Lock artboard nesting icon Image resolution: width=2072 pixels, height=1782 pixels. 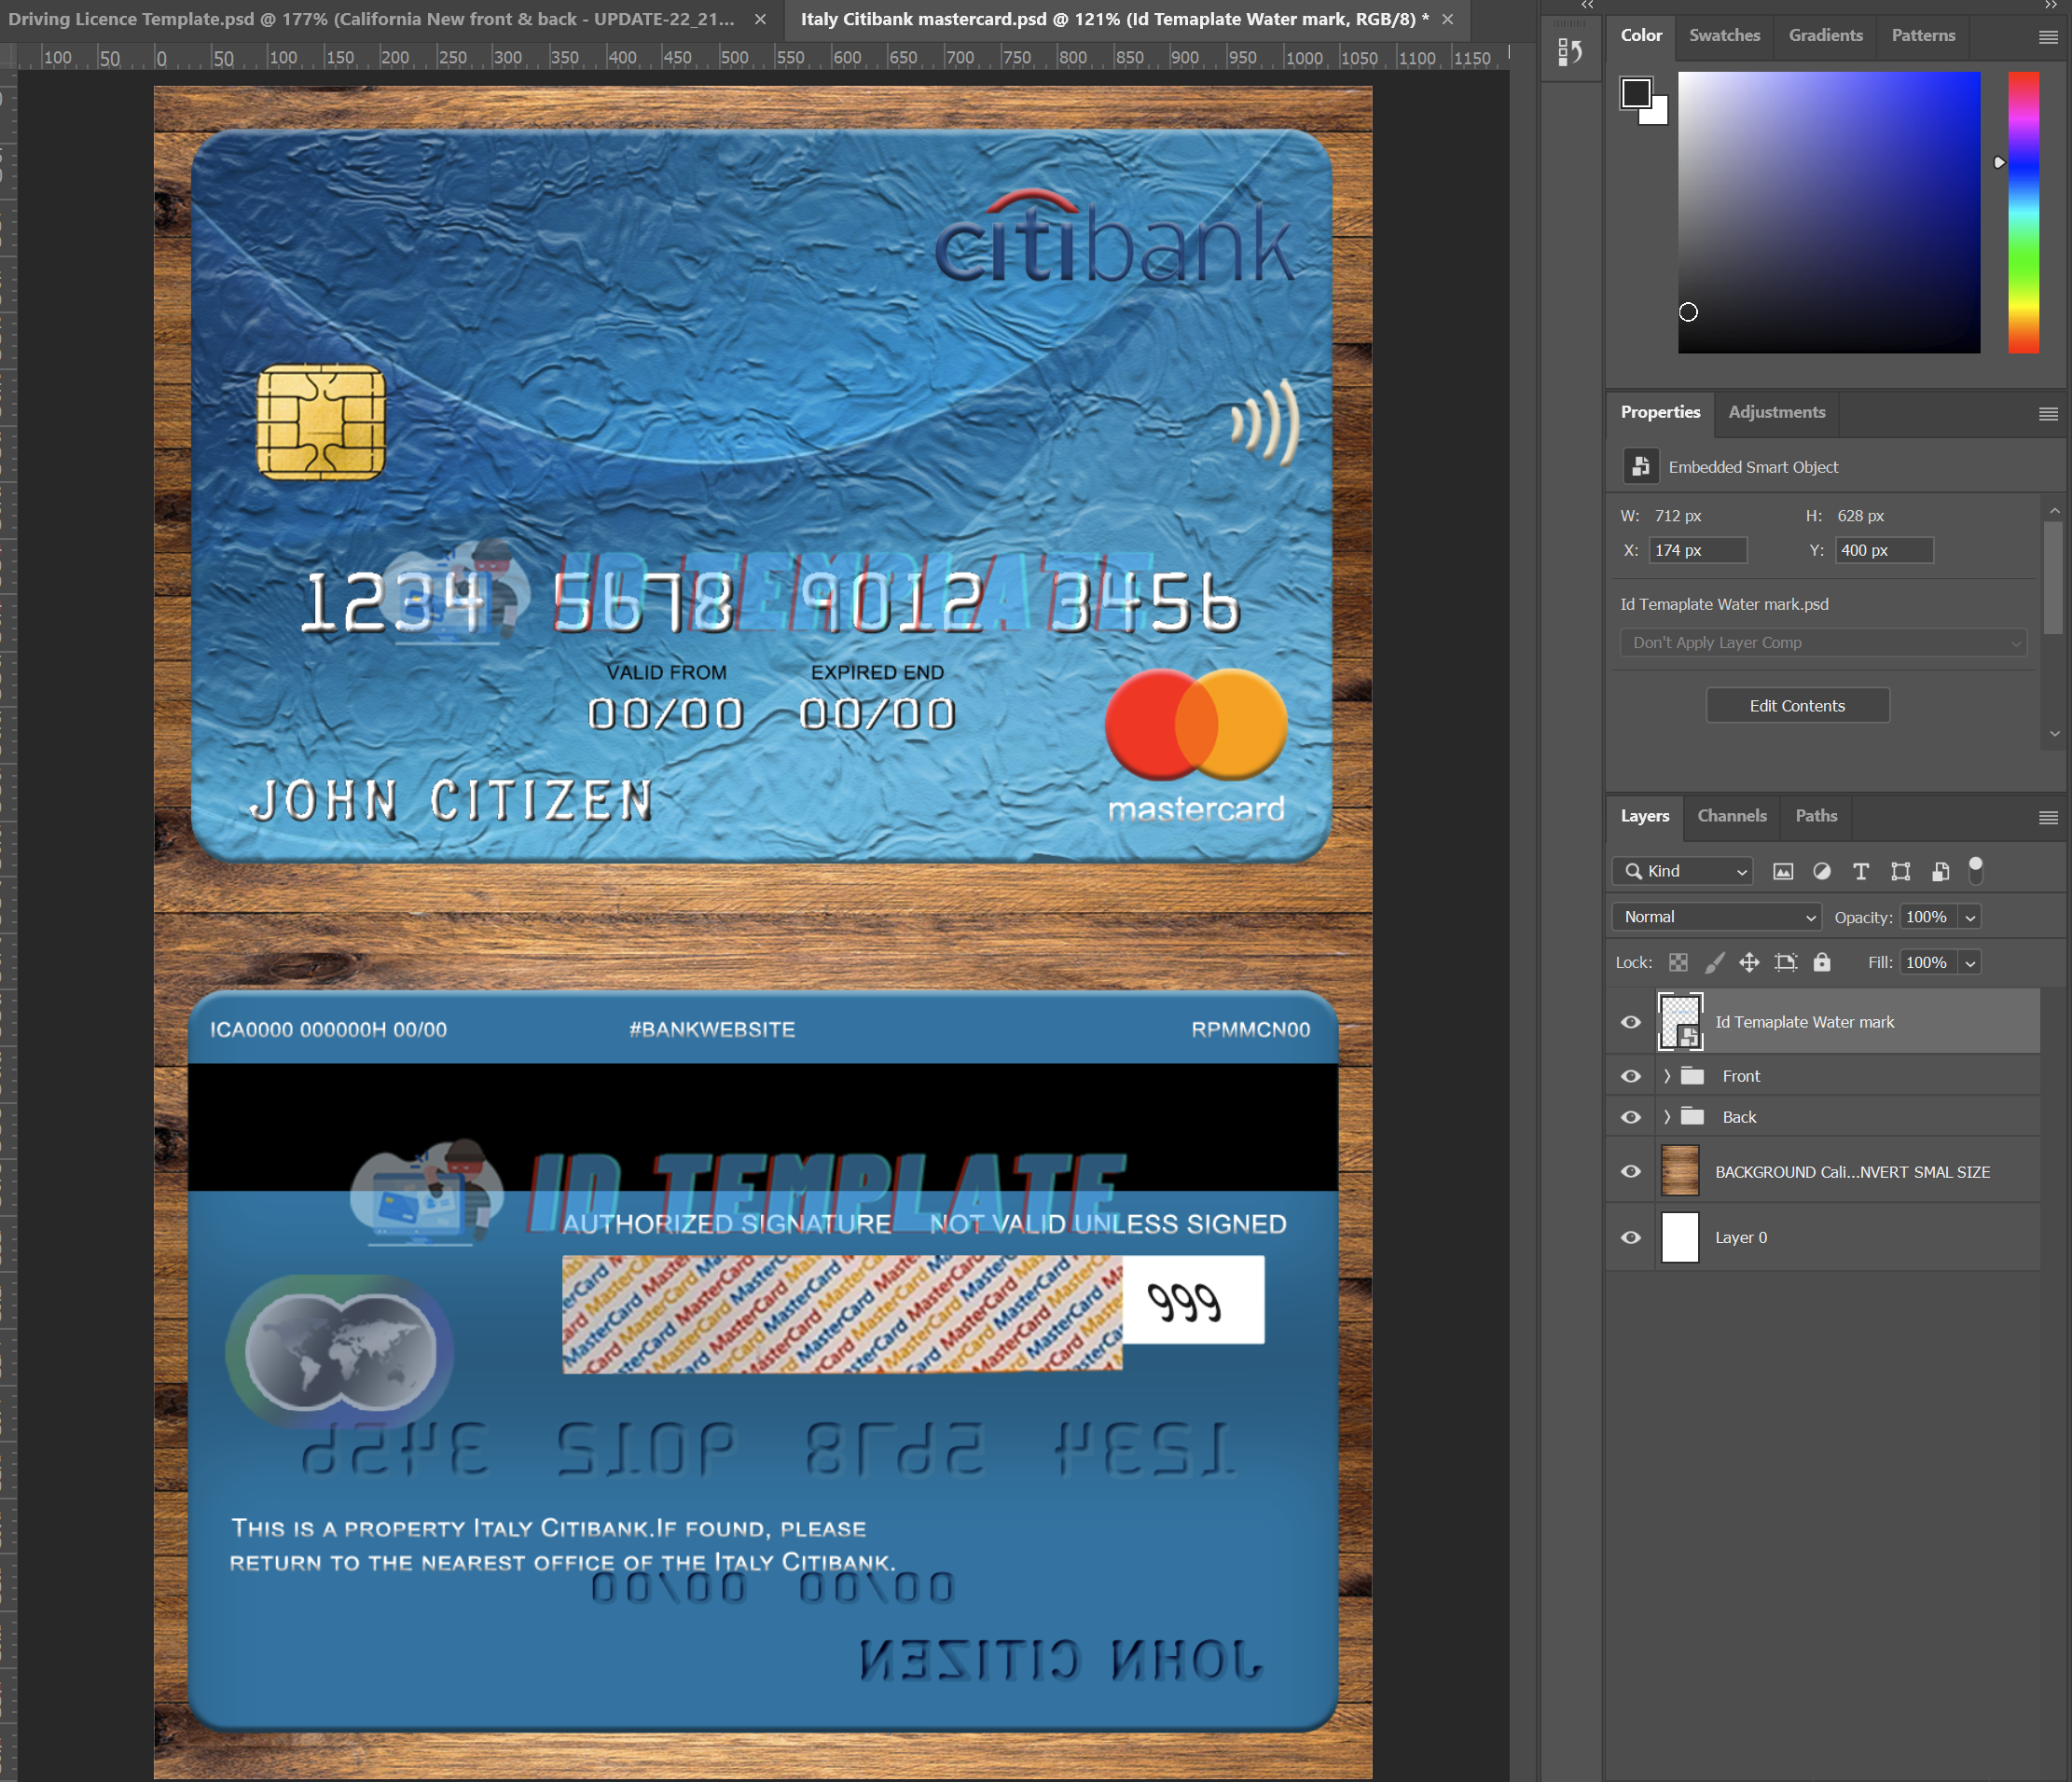1785,962
